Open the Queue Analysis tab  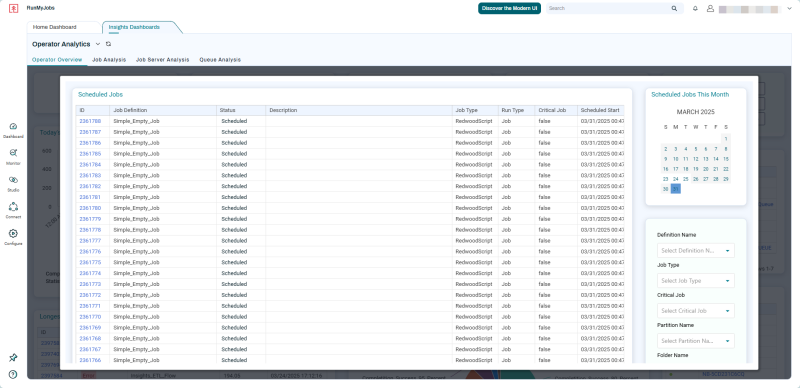point(220,60)
